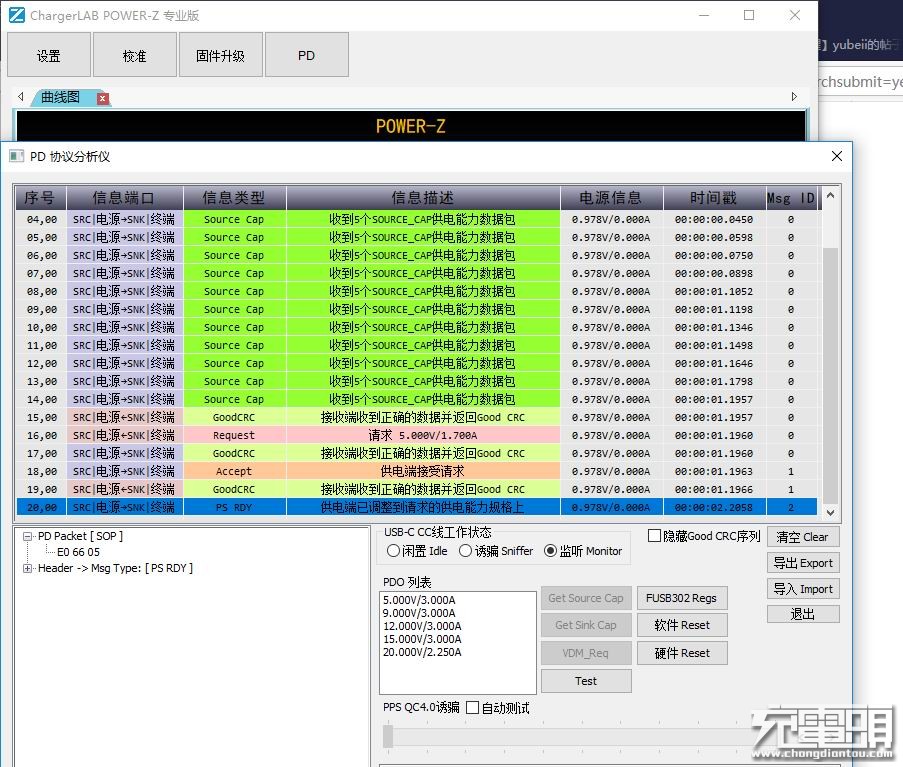
Task: Select the GoodCRC row numbered 17,00
Action: point(416,453)
